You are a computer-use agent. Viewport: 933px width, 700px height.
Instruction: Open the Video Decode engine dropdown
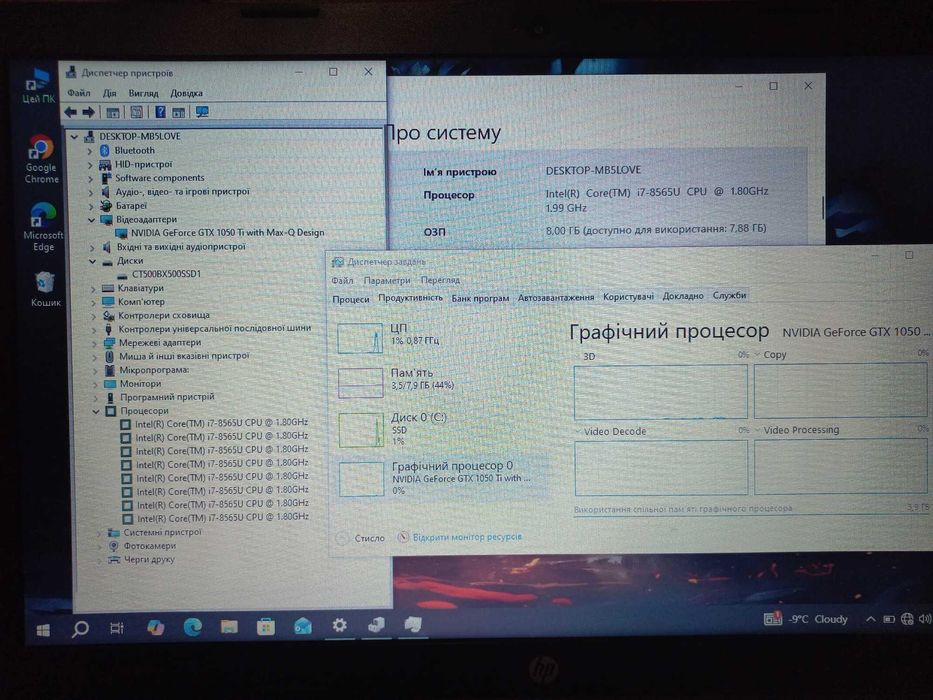(x=578, y=432)
